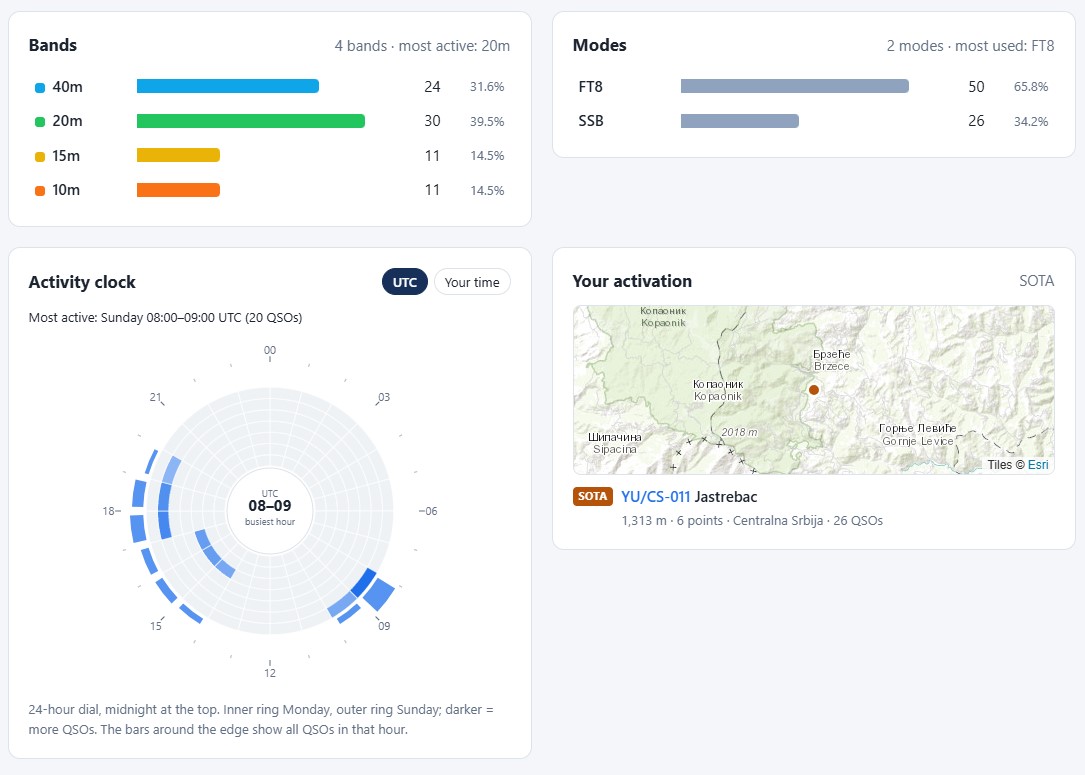1085x775 pixels.
Task: Click the 'SOTA' label in the activation header
Action: 1037,281
